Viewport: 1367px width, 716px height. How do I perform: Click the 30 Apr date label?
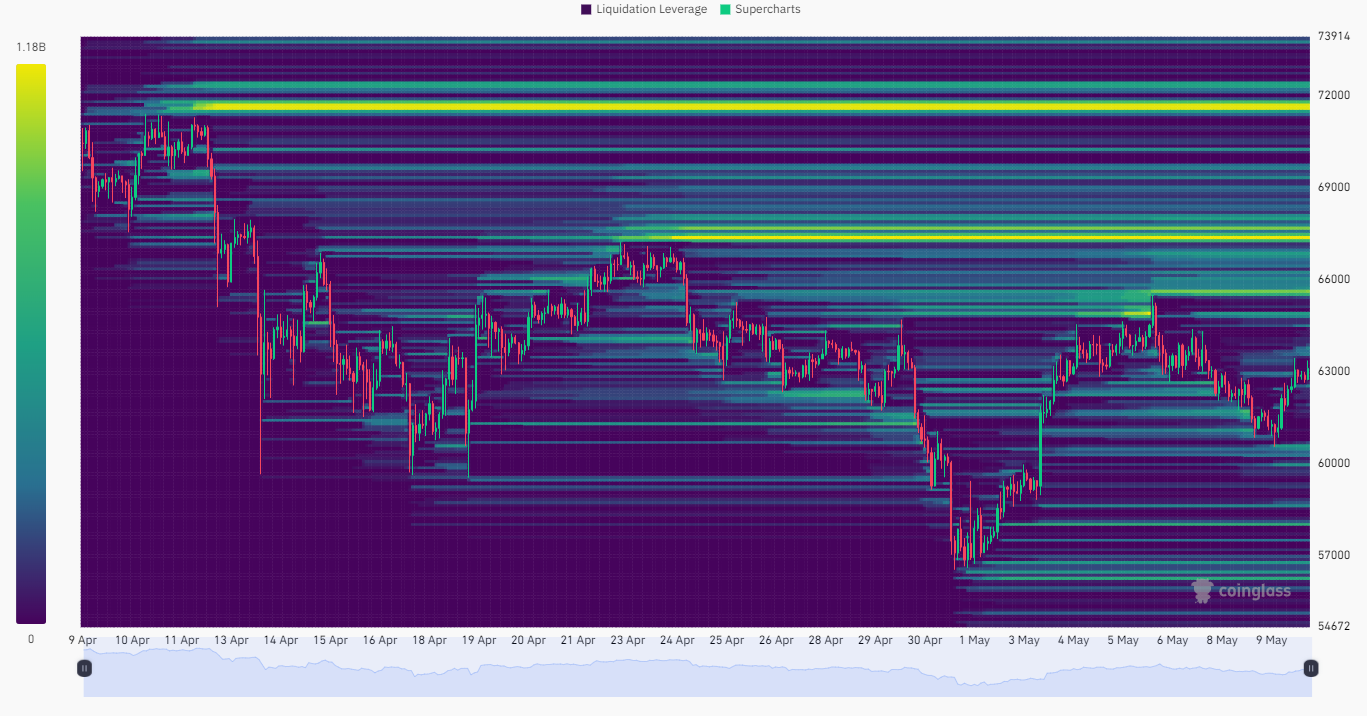pos(925,640)
